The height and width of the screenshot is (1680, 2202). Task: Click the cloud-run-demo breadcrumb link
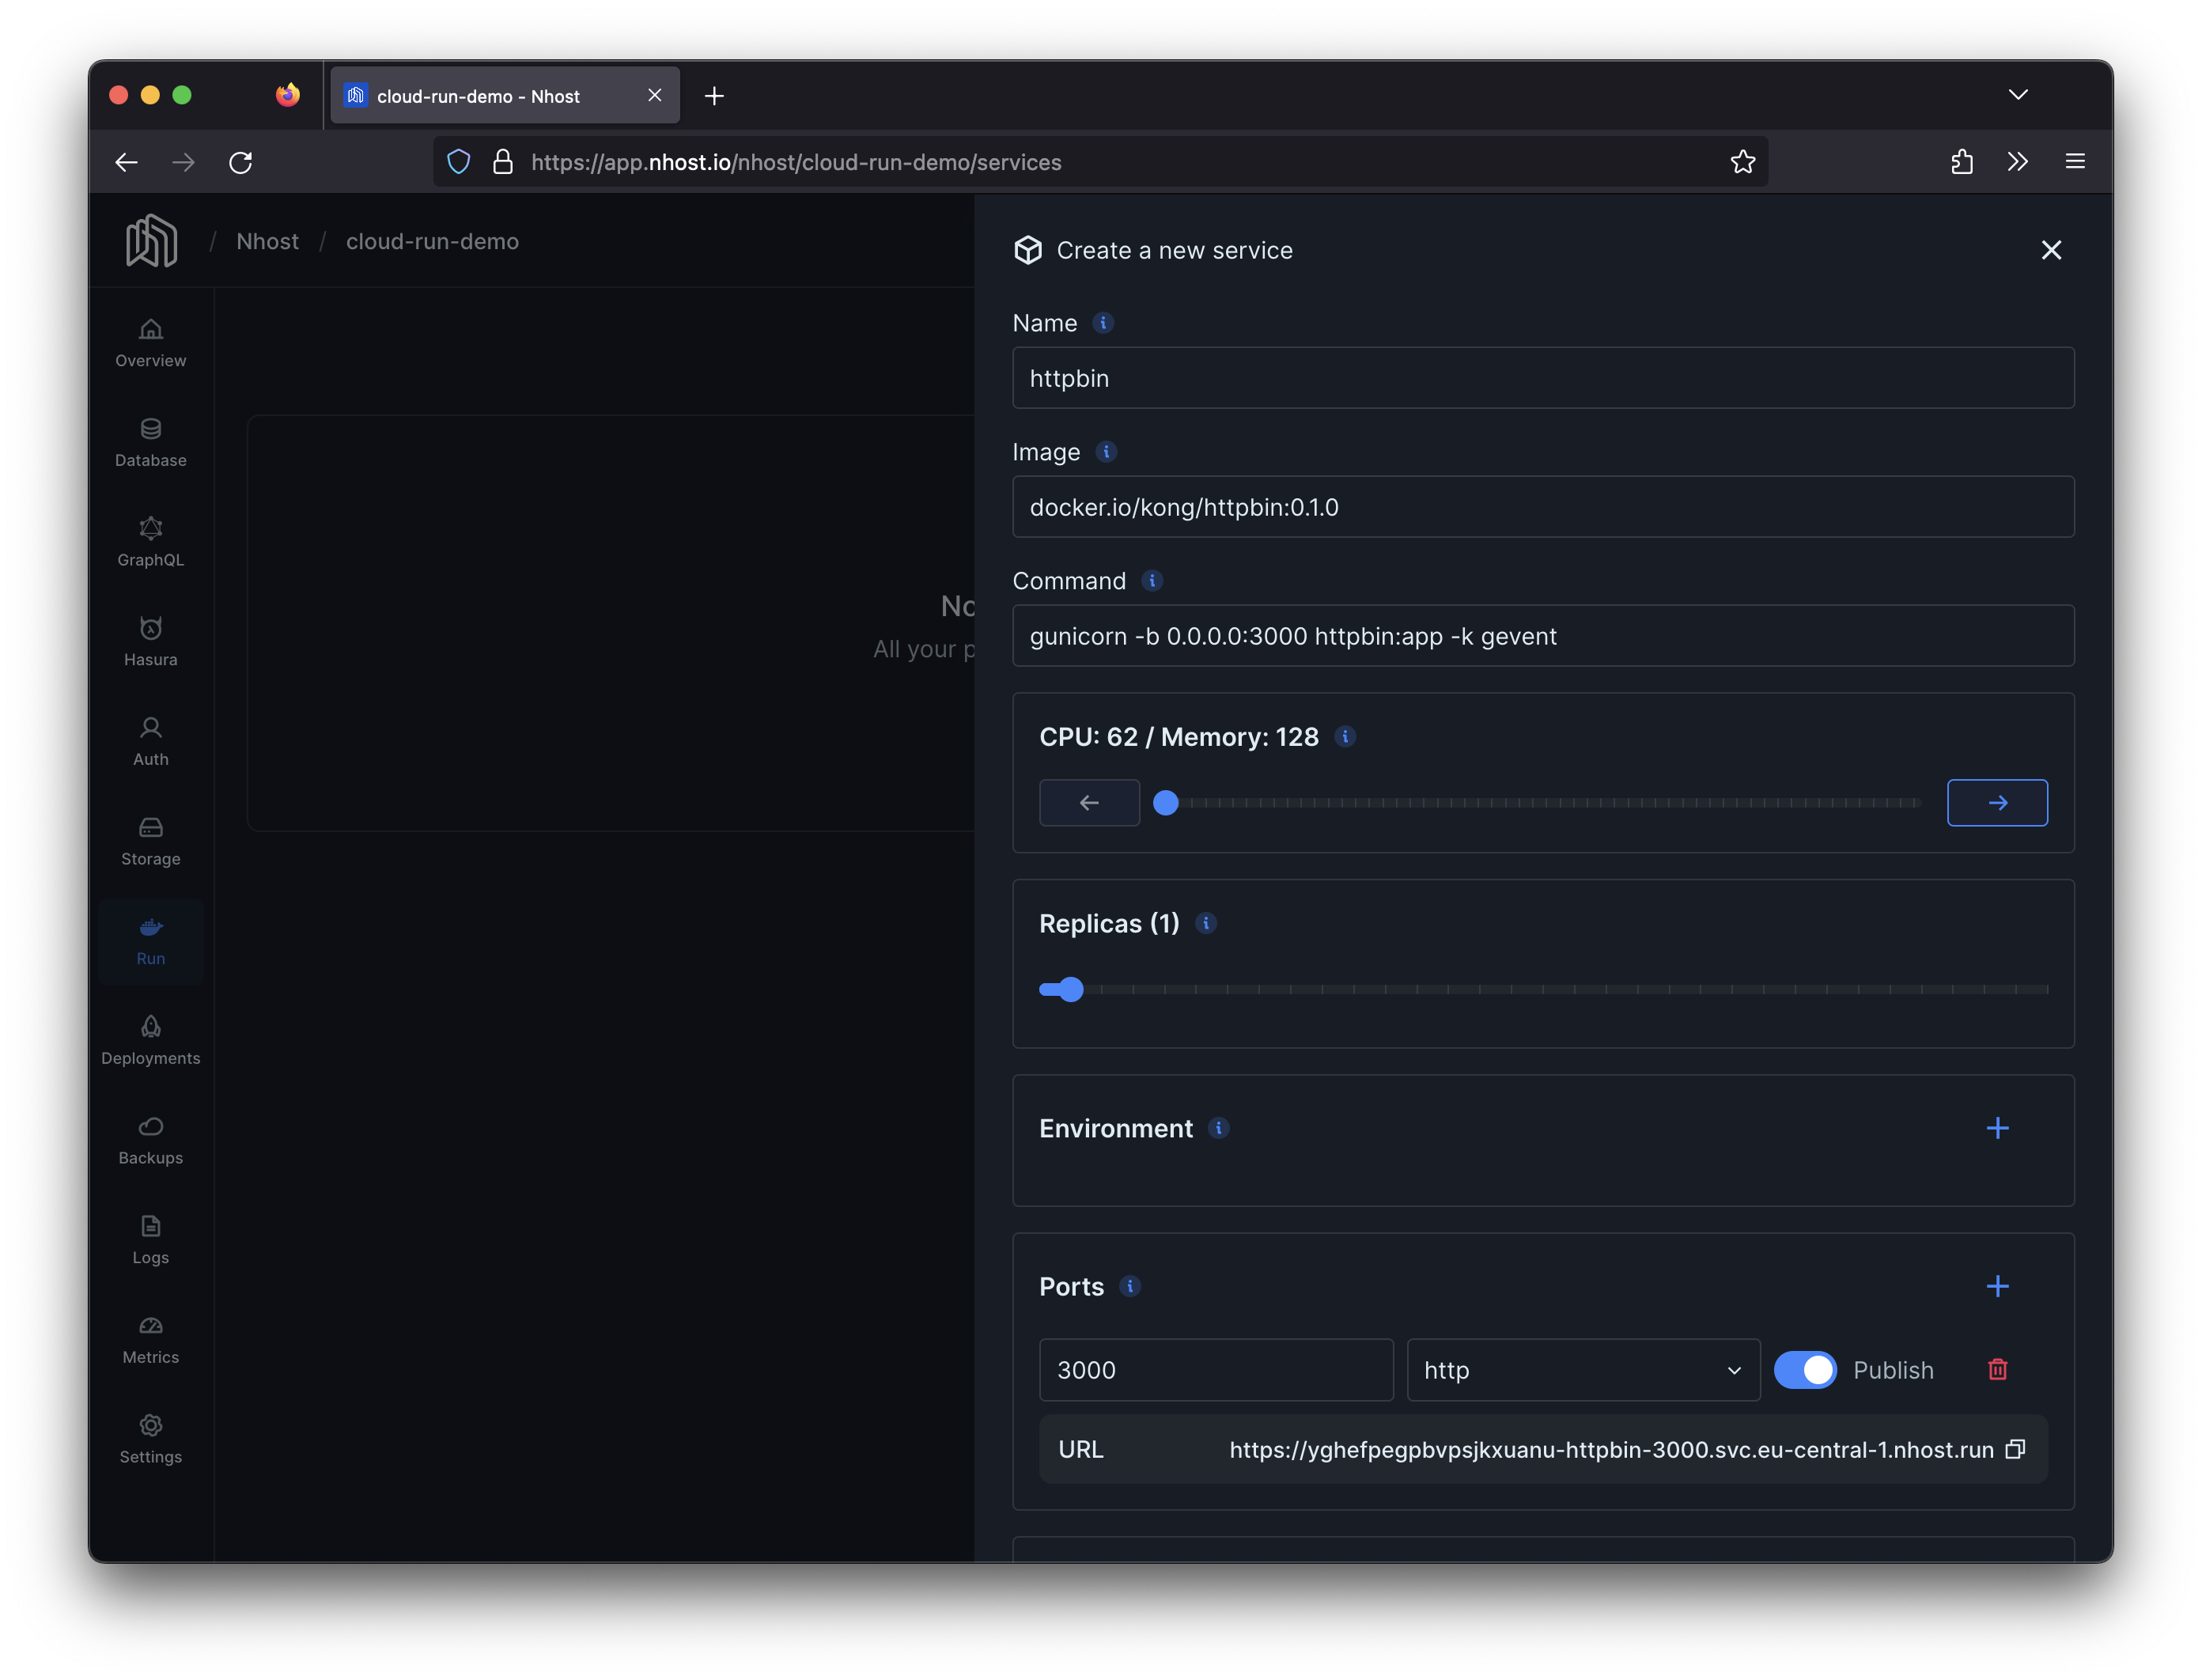tap(432, 241)
